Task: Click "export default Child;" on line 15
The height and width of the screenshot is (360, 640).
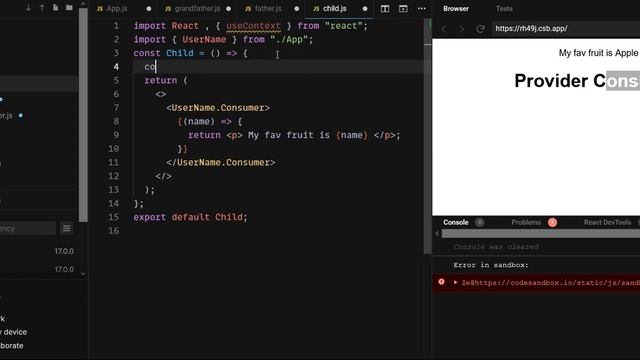Action: [x=190, y=217]
